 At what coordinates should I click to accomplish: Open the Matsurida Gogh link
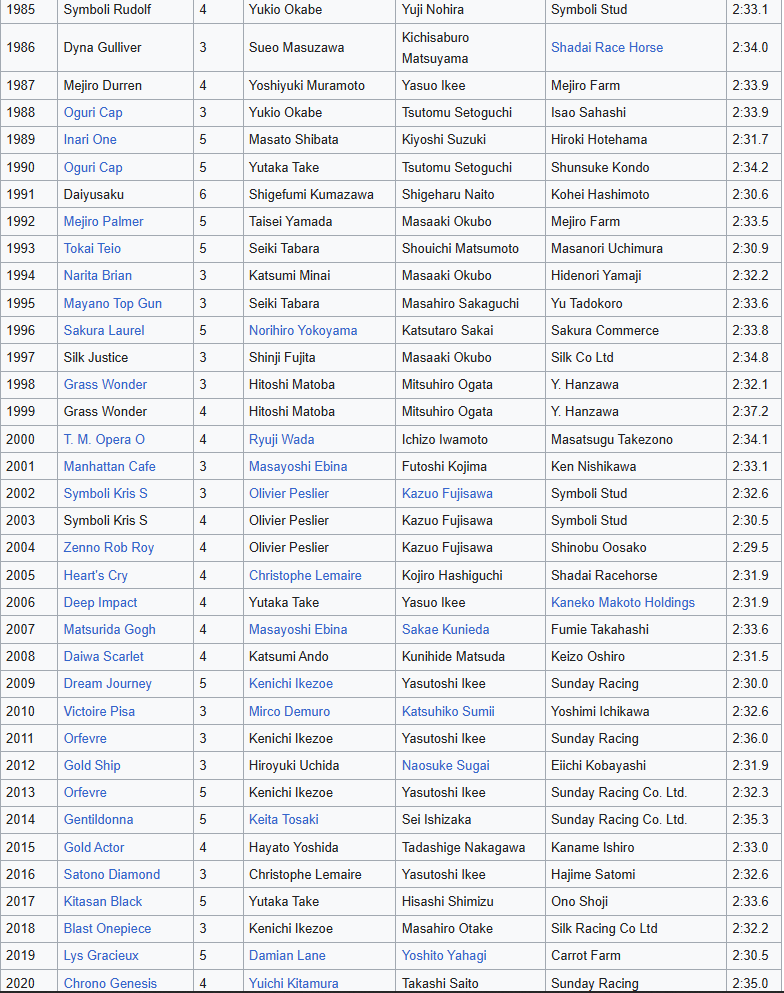click(x=110, y=629)
